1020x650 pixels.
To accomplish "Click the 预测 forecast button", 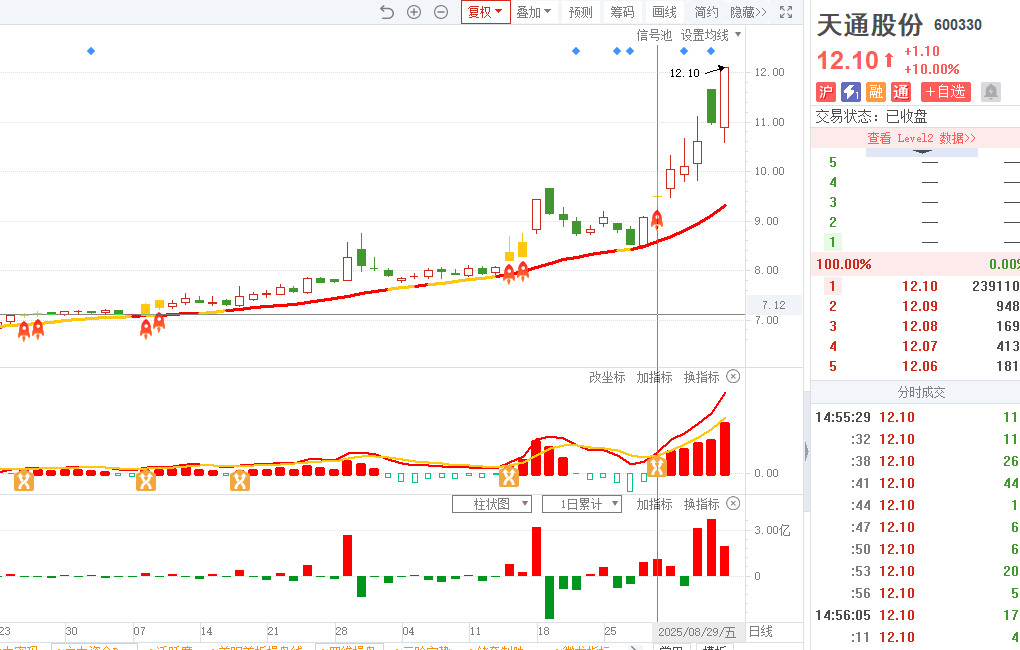I will 580,12.
